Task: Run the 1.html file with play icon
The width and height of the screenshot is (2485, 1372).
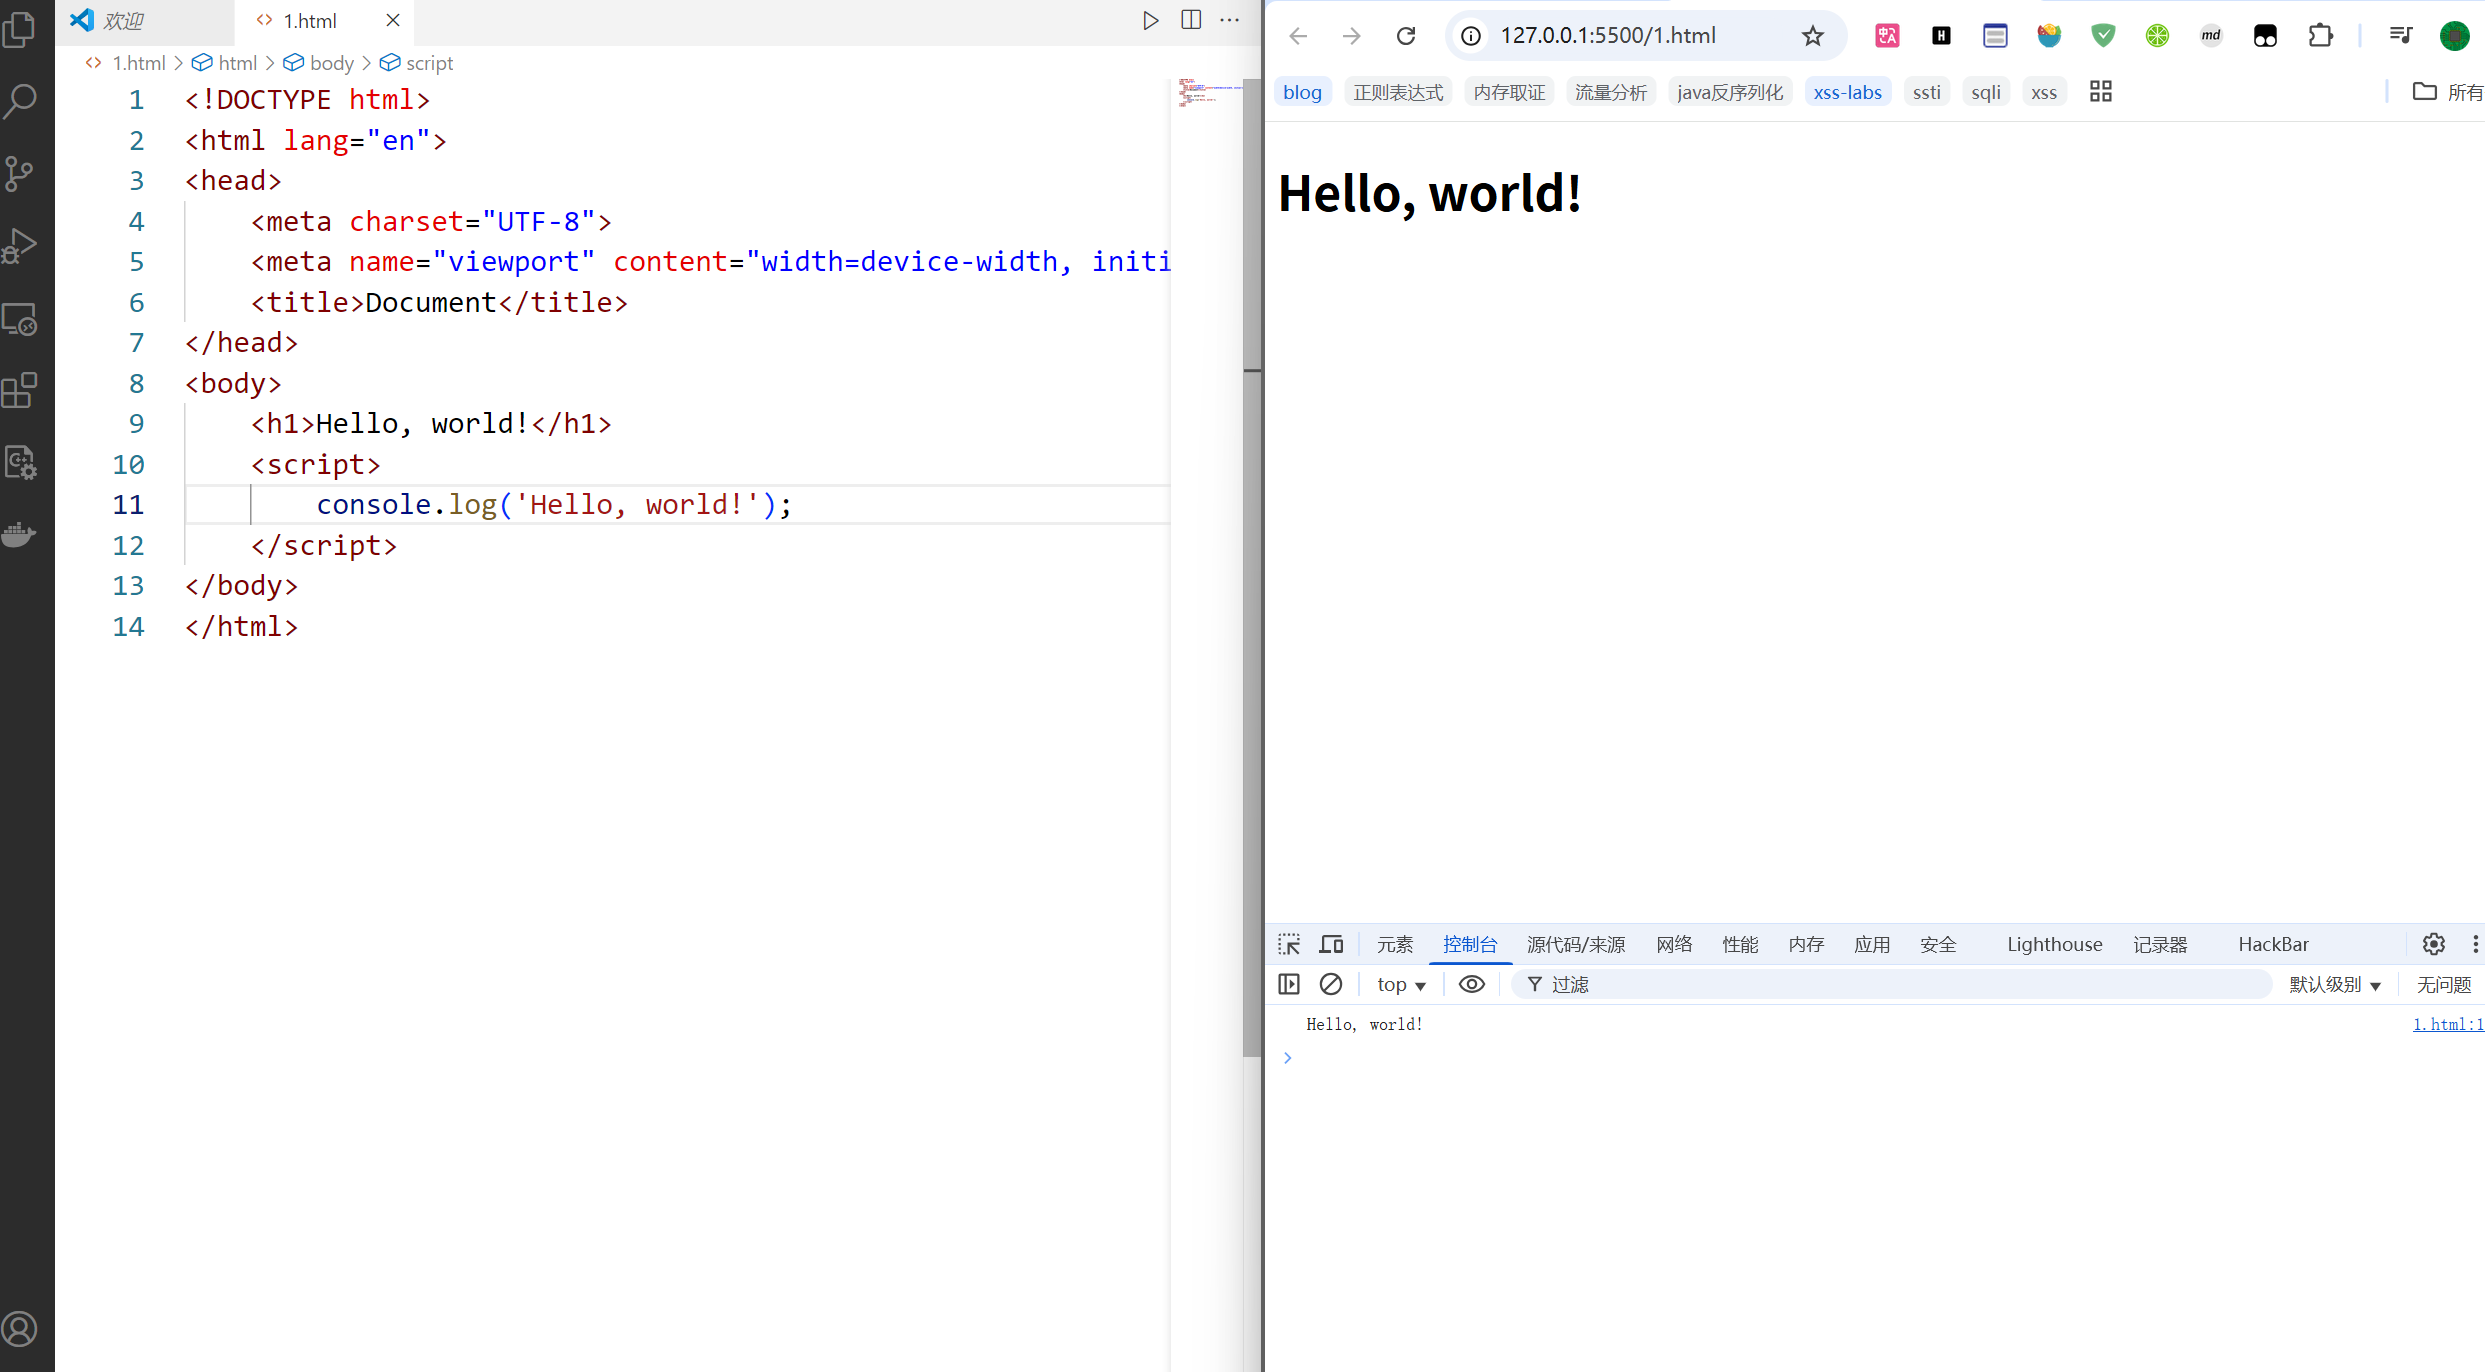Action: [x=1150, y=20]
